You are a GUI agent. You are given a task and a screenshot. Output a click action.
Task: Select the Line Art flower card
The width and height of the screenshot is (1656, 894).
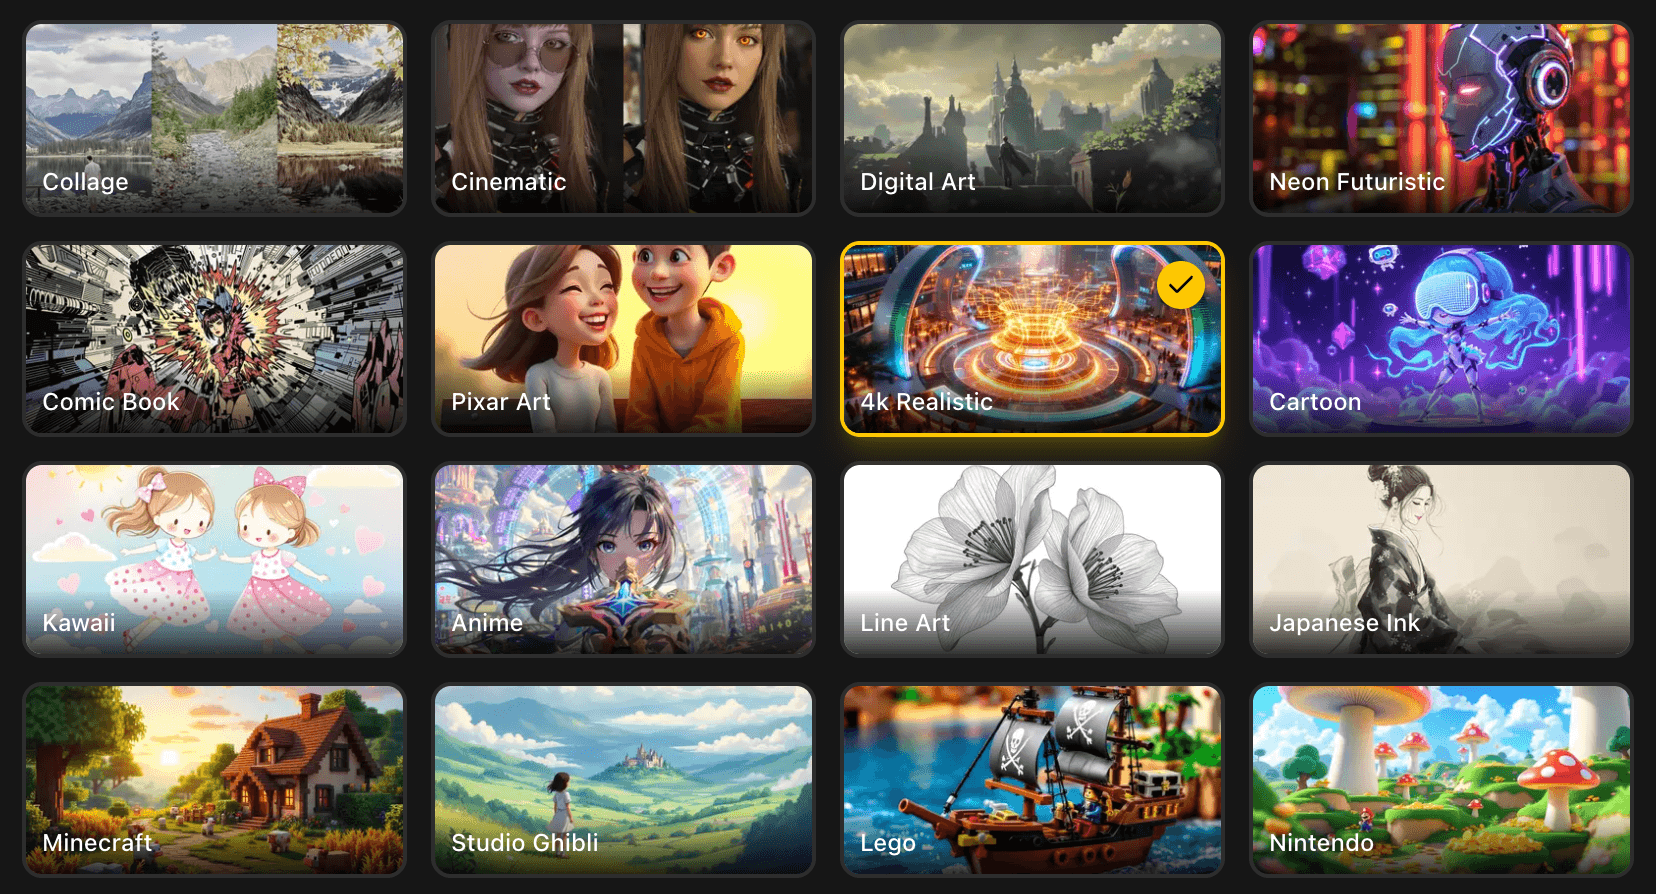(1032, 560)
